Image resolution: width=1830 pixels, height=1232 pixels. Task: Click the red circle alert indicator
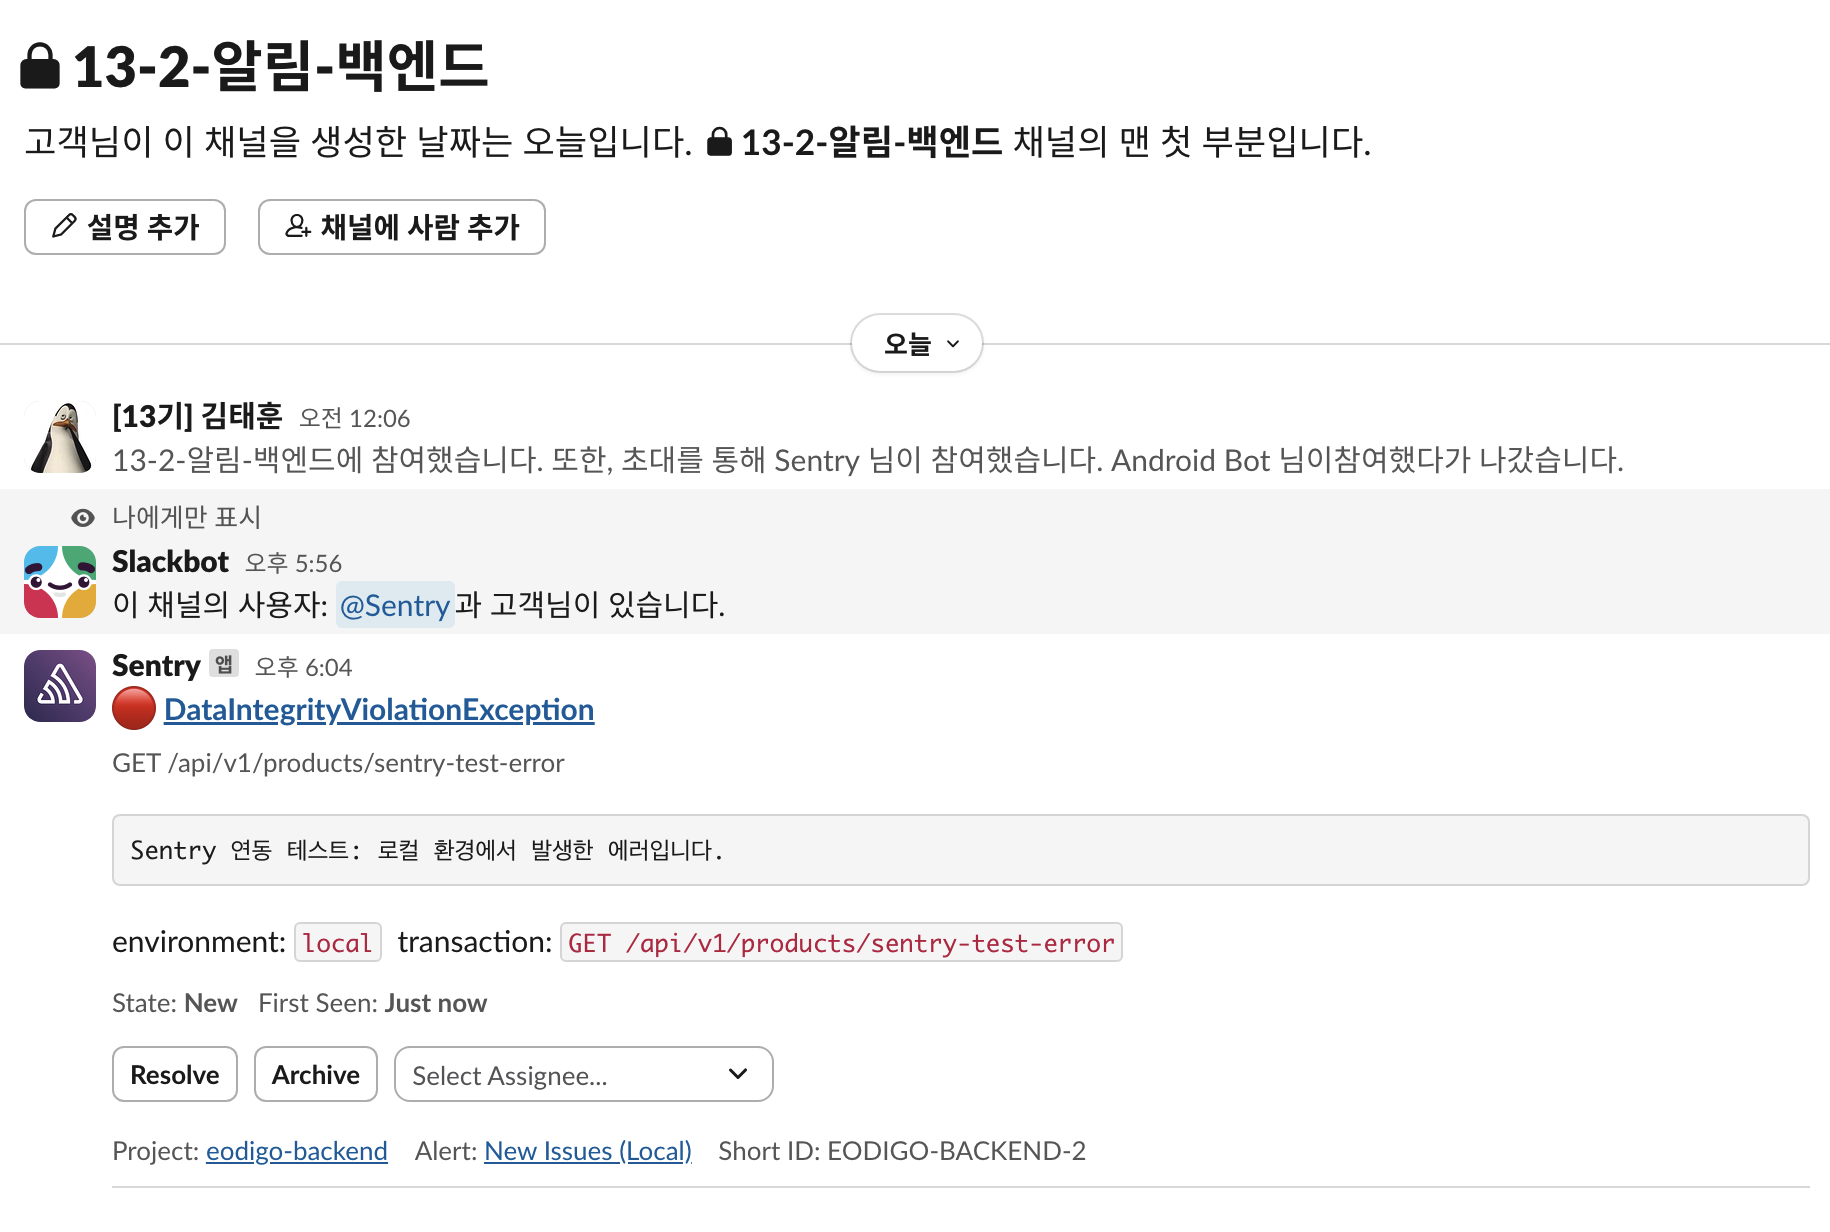pyautogui.click(x=134, y=709)
